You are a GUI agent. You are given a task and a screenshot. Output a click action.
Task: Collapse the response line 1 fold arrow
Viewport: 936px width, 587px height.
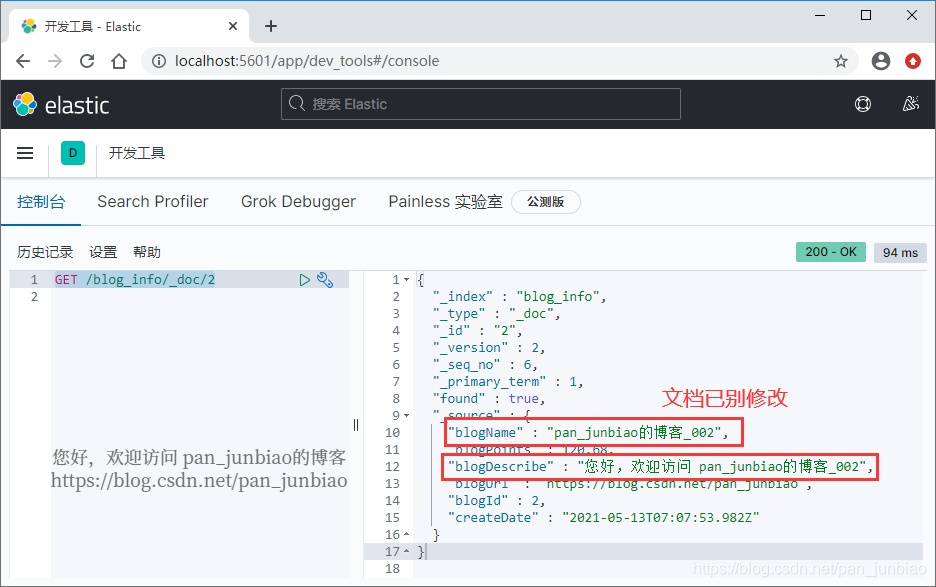pyautogui.click(x=407, y=279)
